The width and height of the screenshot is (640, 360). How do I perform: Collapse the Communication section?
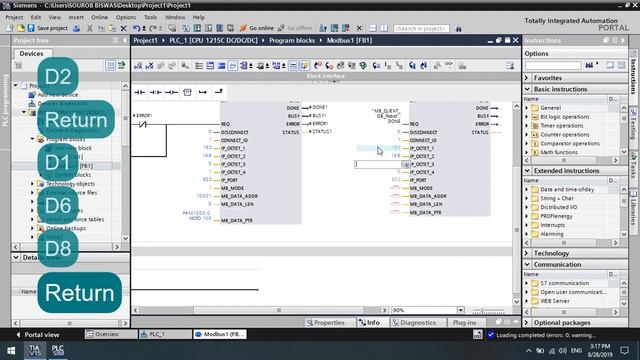[x=527, y=264]
